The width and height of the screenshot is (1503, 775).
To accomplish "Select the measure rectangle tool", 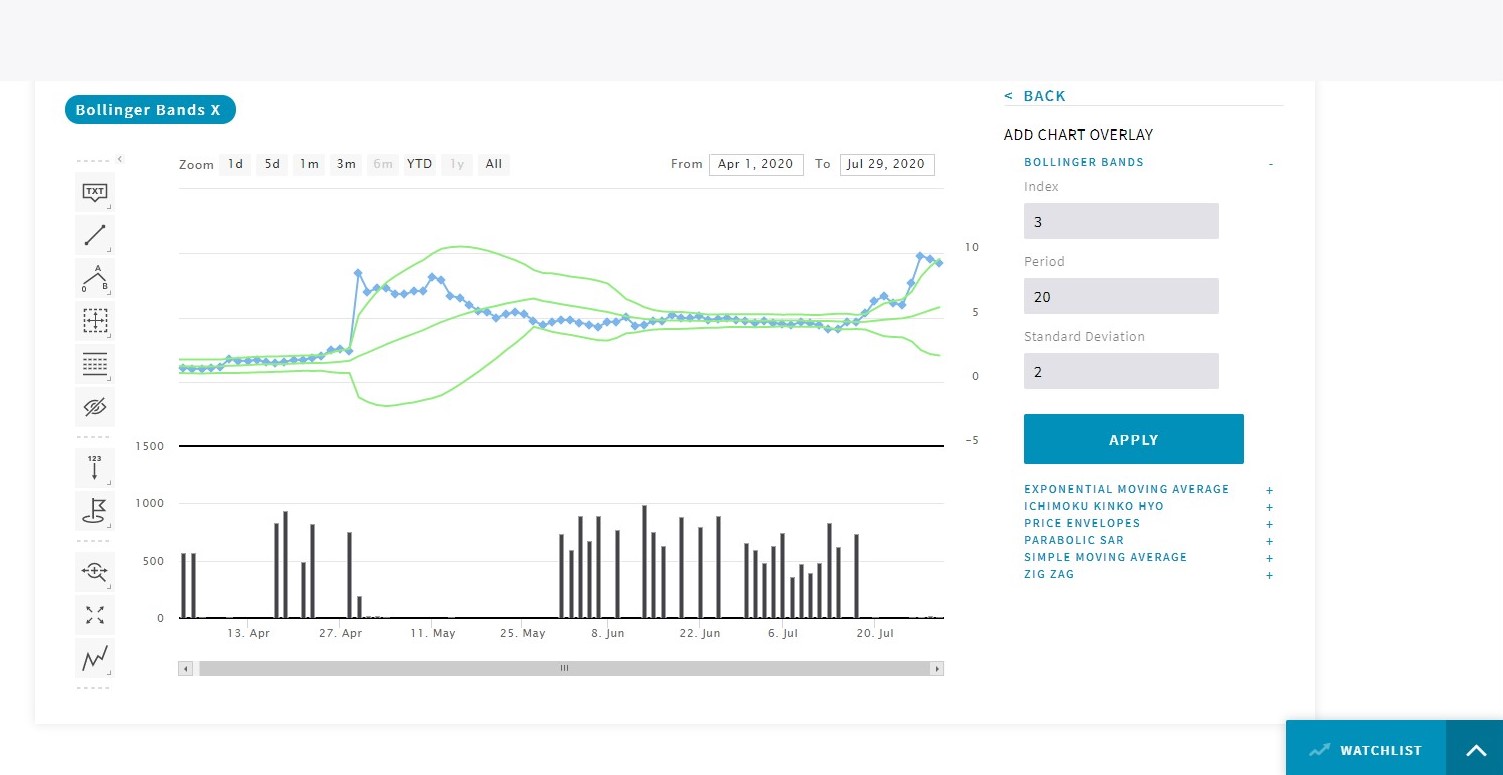I will (95, 321).
